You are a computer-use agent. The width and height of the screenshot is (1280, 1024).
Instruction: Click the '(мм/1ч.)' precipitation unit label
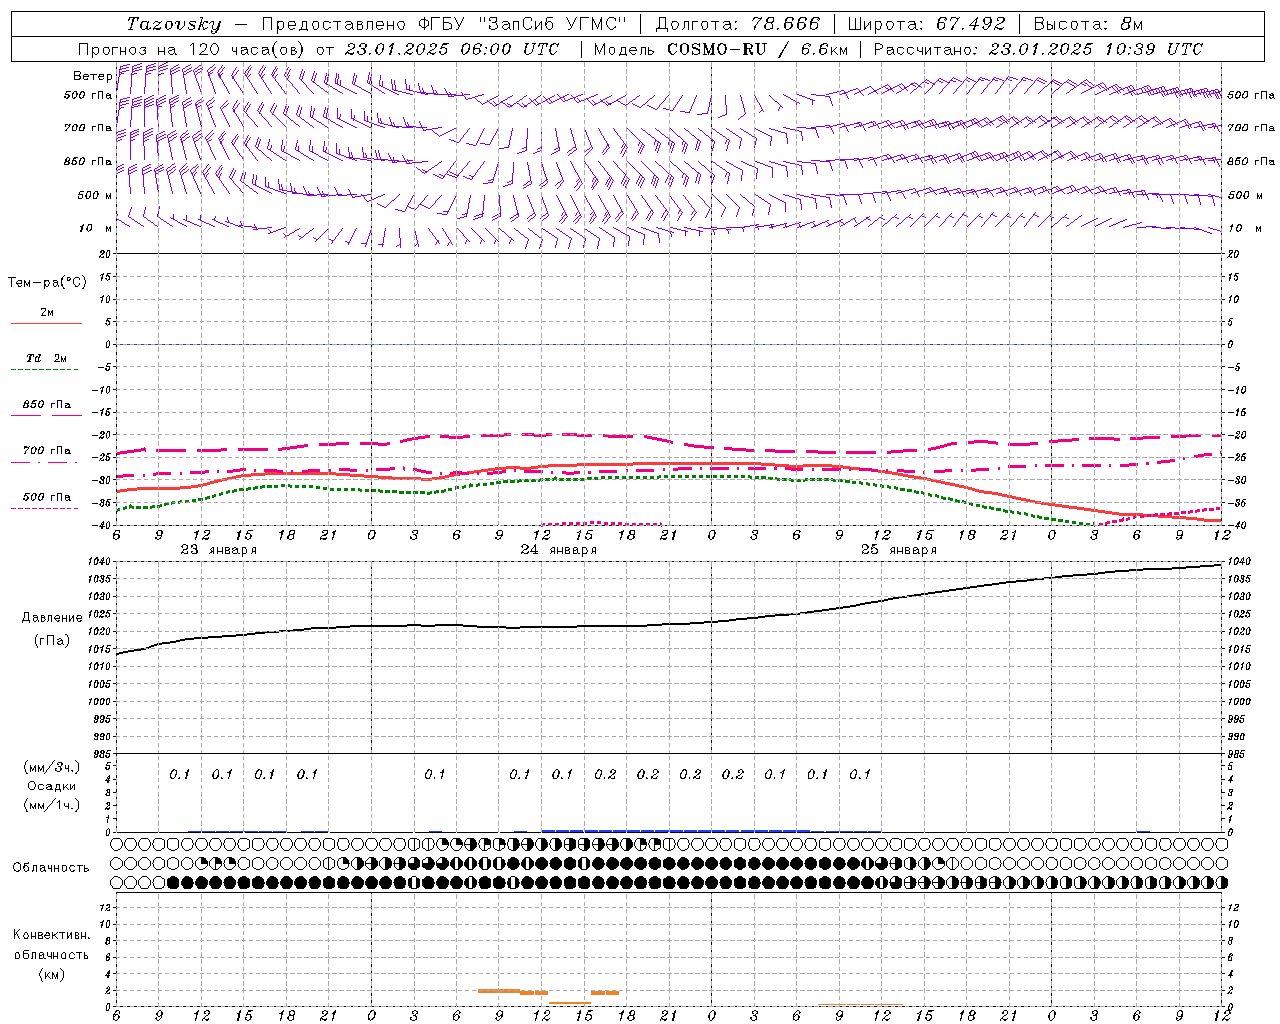52,805
